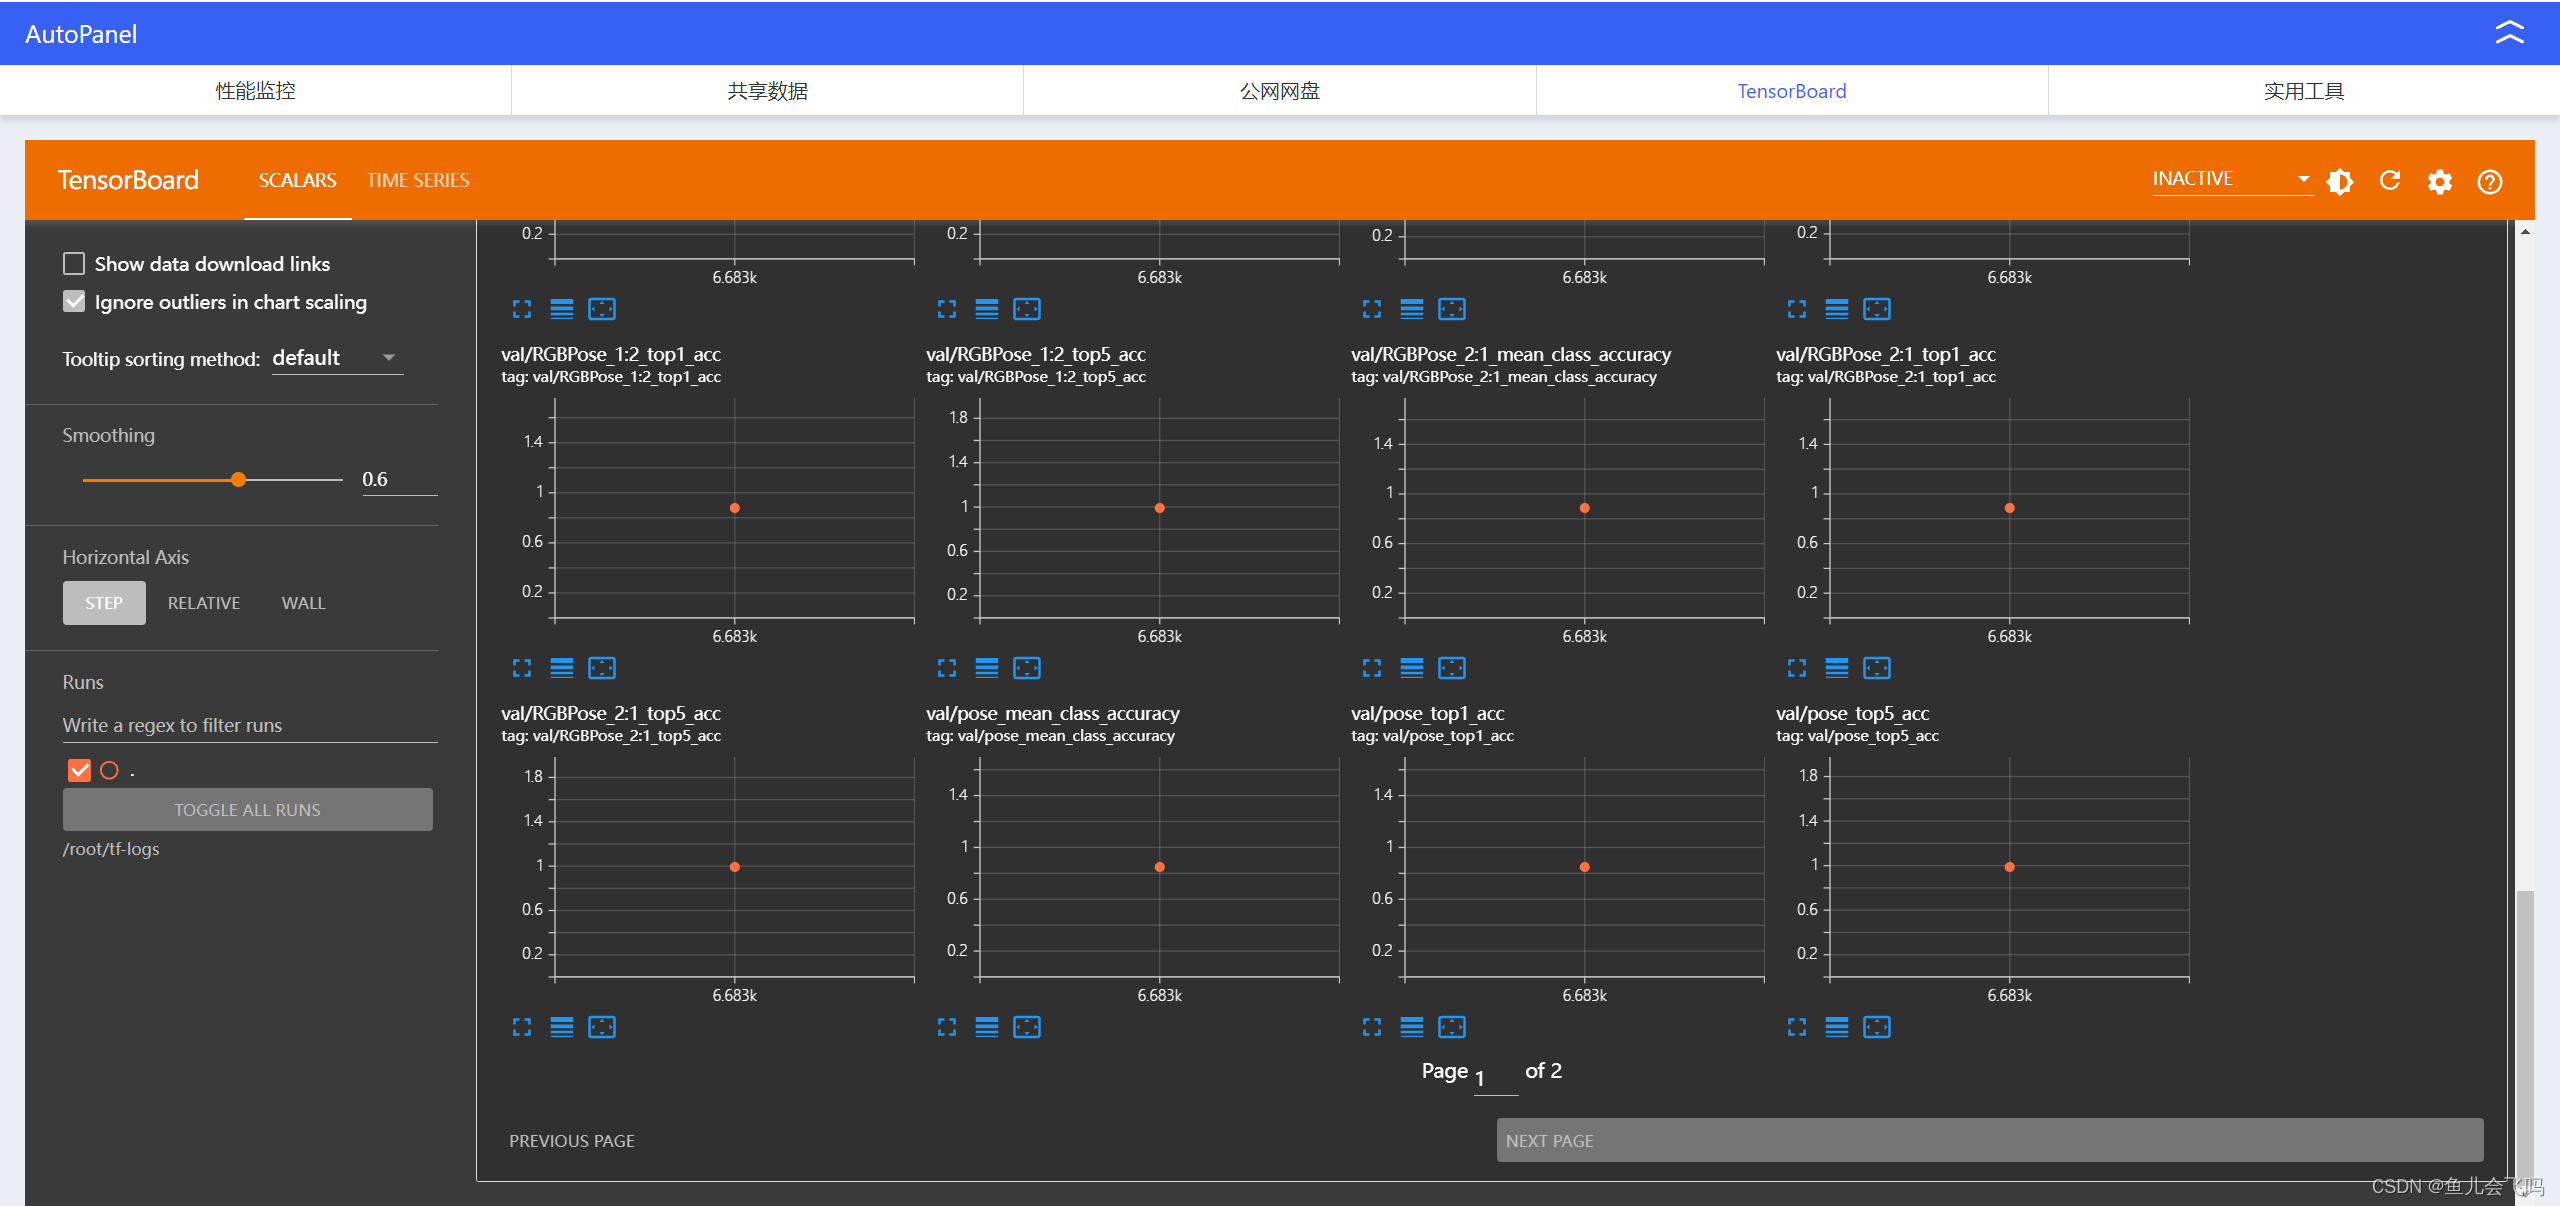Uncheck Ignore outliers in chart scaling
The width and height of the screenshot is (2560, 1206).
[x=74, y=302]
